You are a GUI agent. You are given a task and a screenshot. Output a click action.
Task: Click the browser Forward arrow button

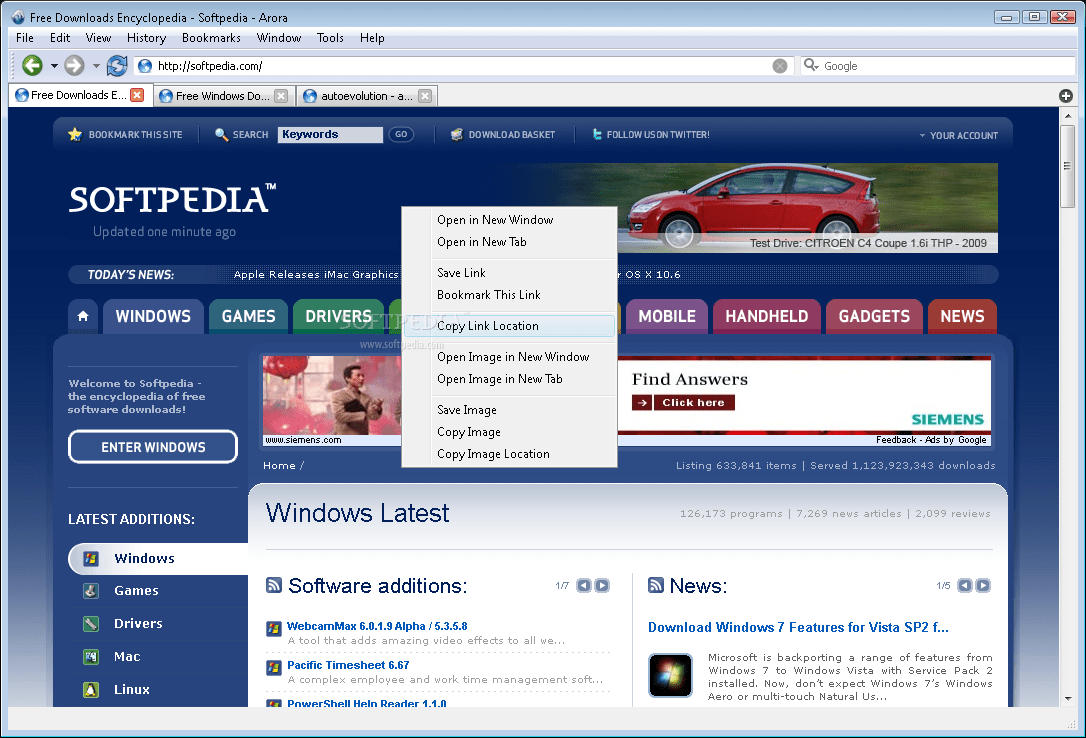coord(74,66)
